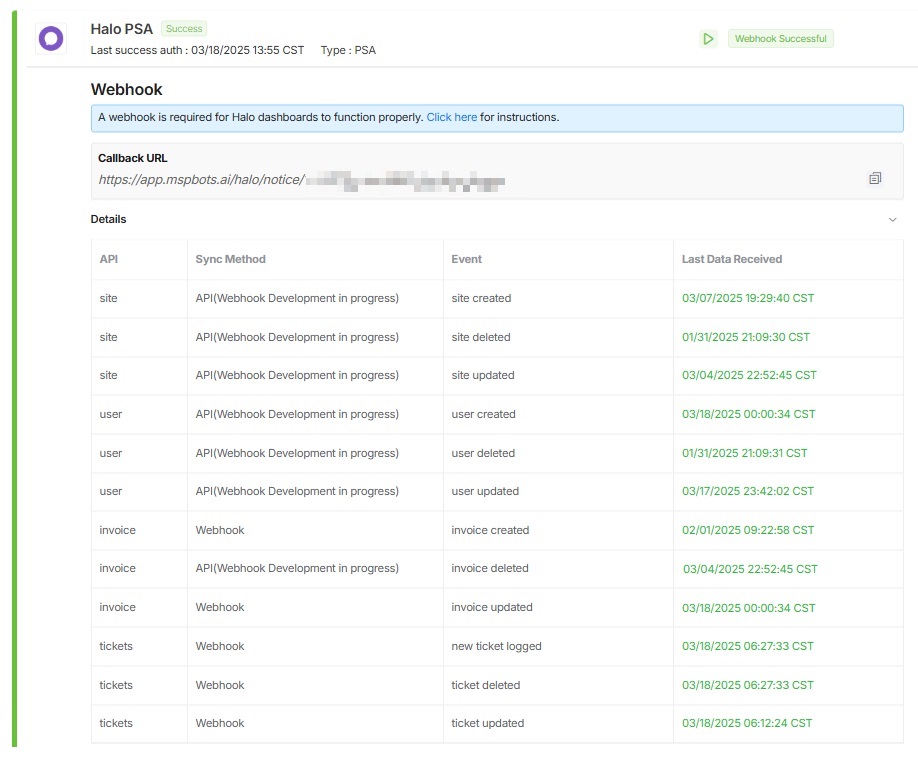This screenshot has width=918, height=757.
Task: Click the Halo PSA purple logo icon
Action: click(50, 39)
